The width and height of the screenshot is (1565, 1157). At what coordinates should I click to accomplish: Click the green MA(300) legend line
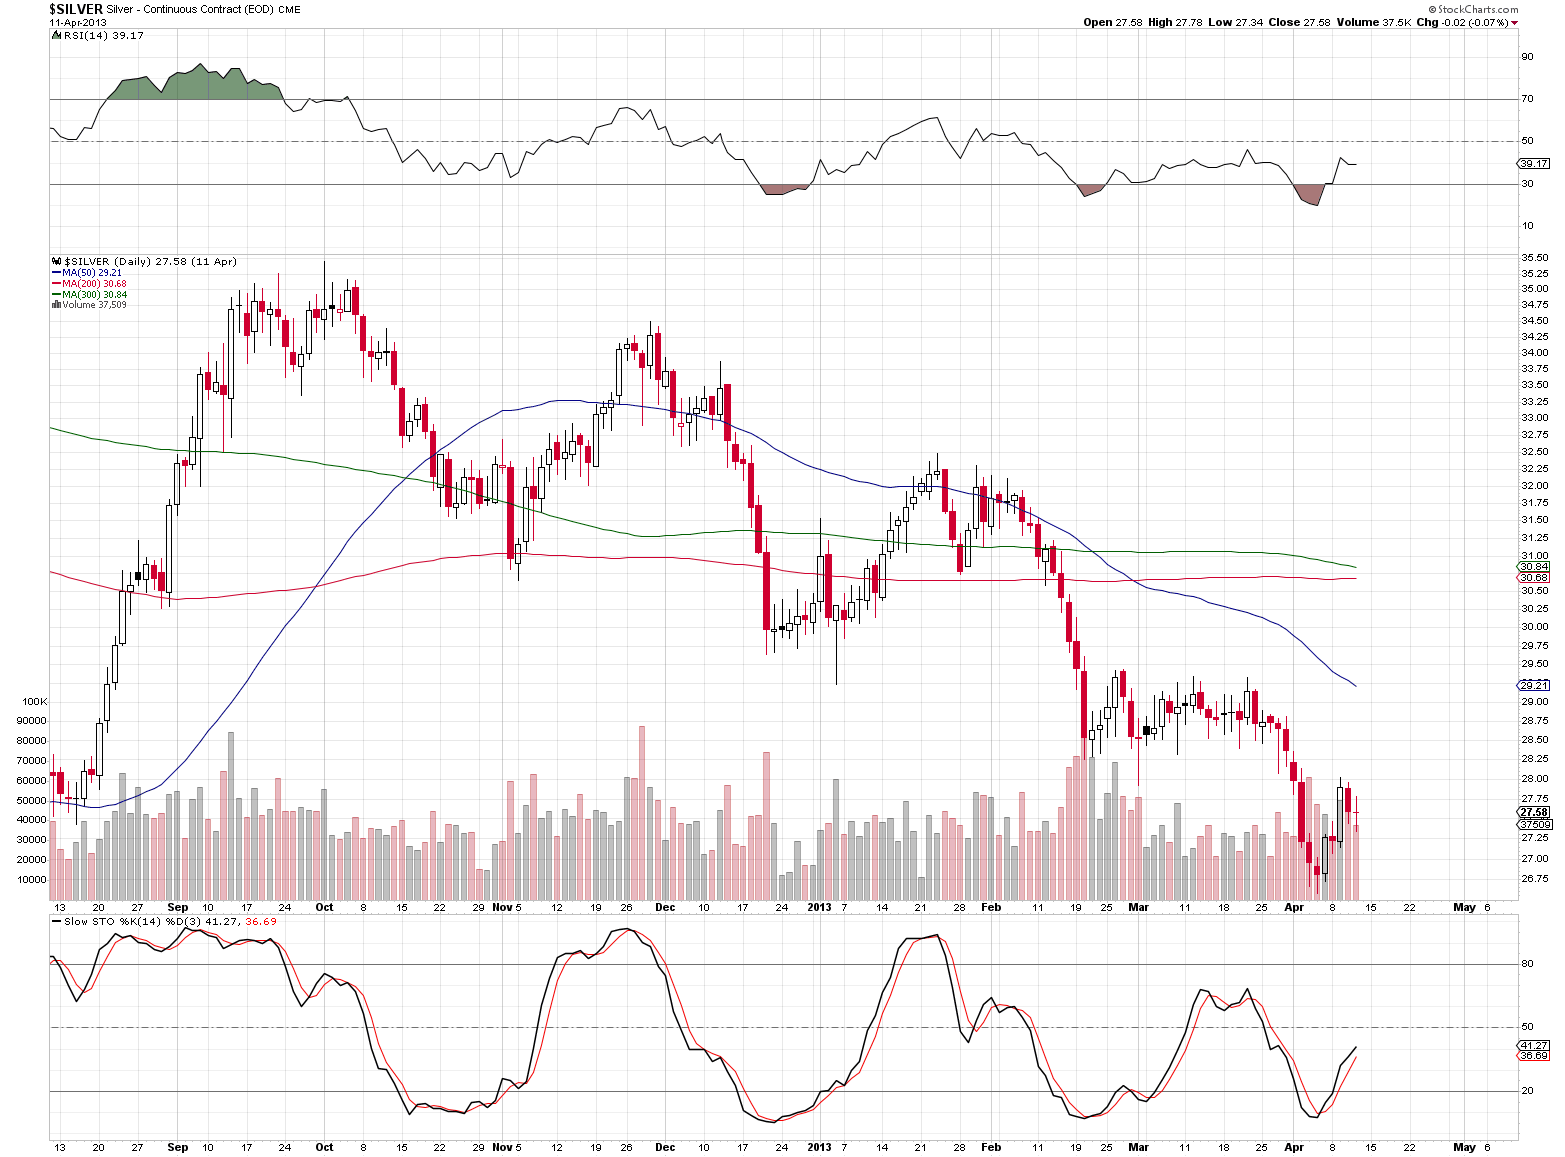coord(56,295)
